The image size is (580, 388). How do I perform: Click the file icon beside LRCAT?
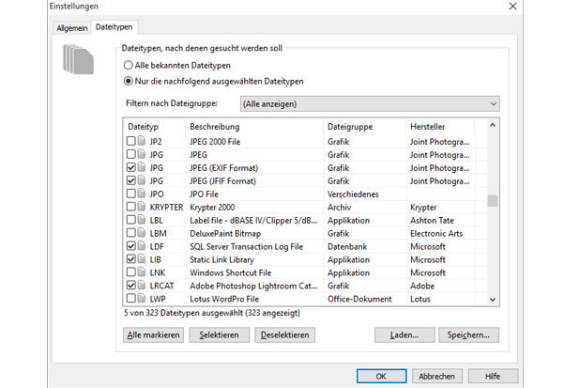[142, 285]
